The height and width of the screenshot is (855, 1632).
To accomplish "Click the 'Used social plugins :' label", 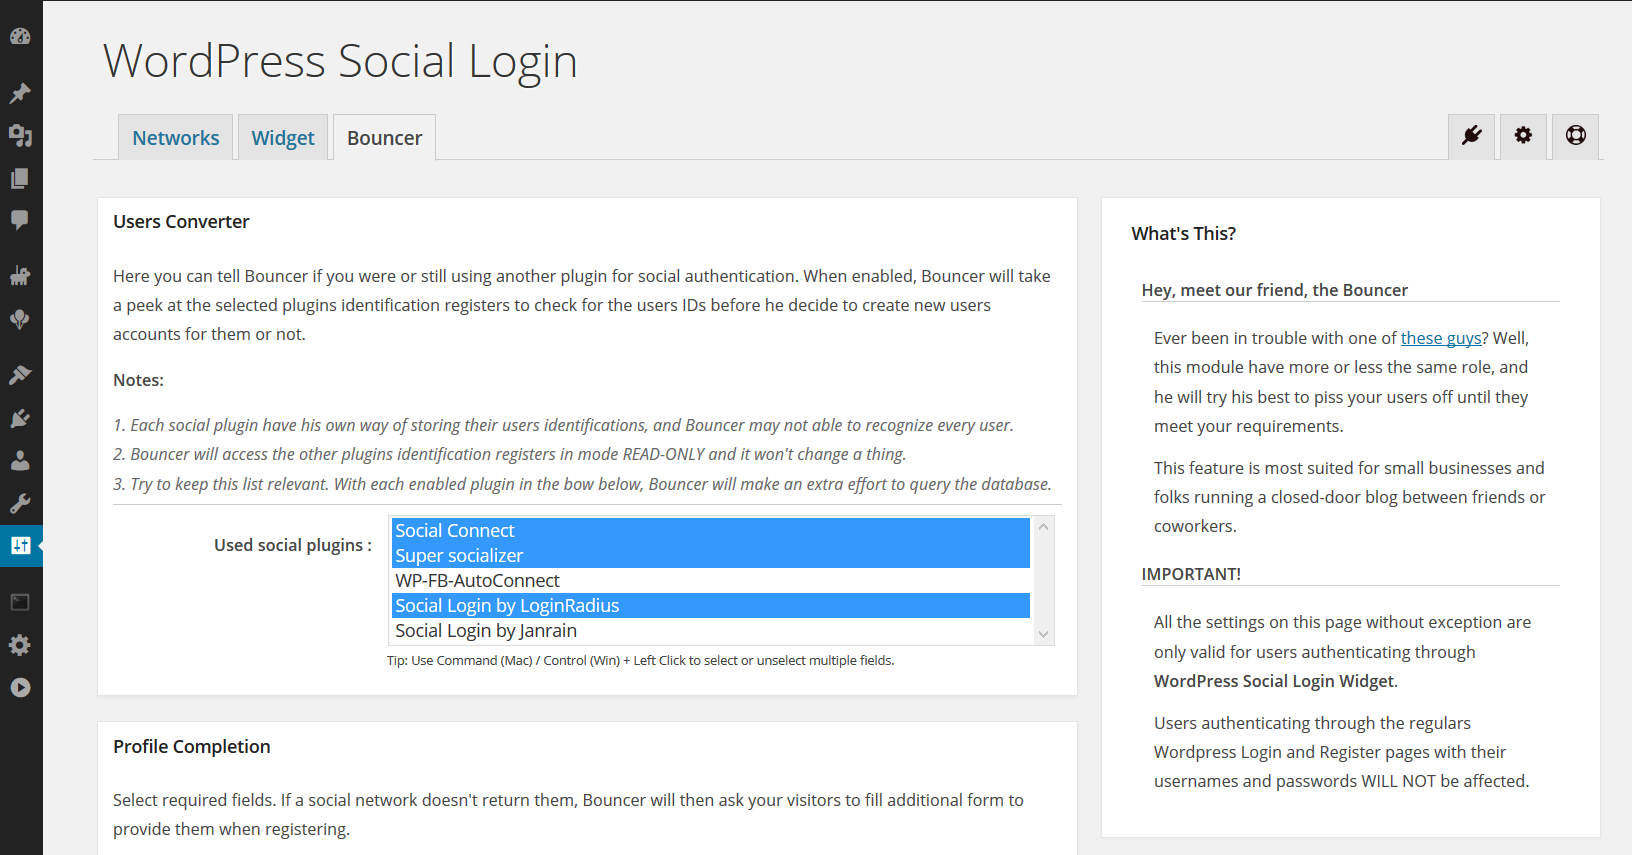I will tap(293, 545).
